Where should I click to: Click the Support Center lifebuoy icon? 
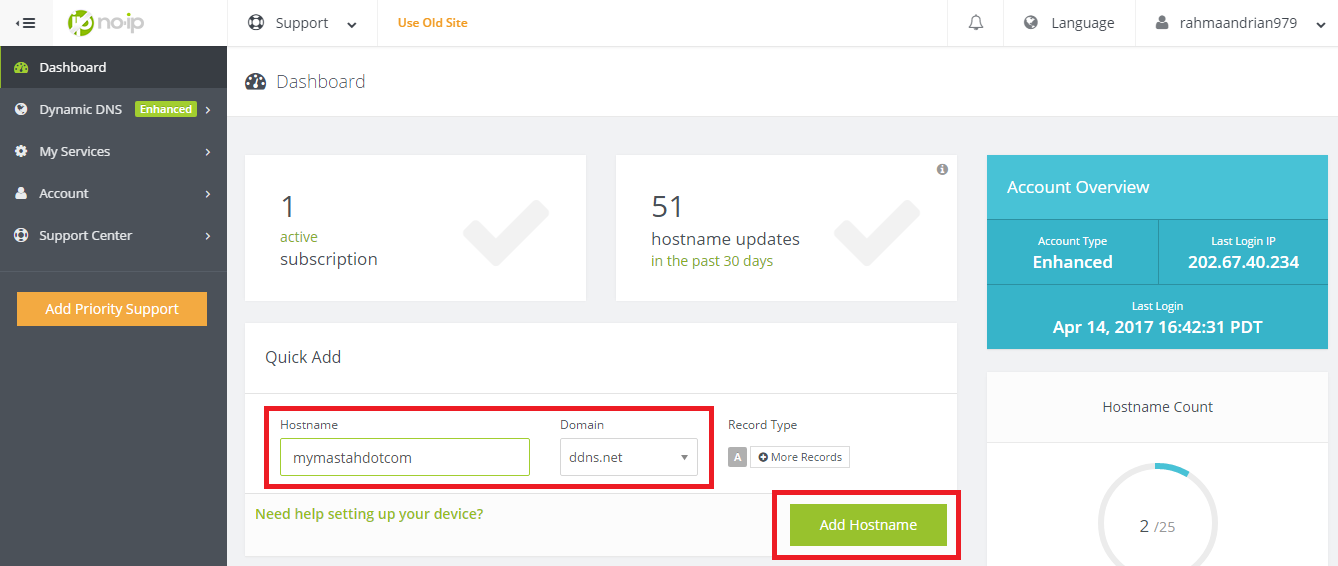tap(21, 236)
